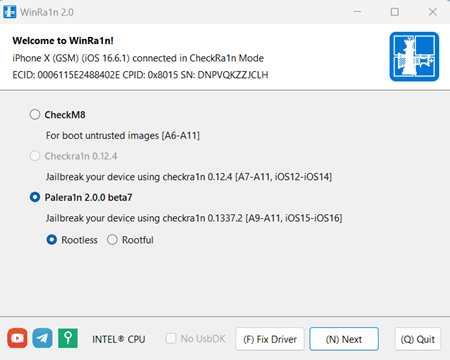Click the ECID and serial number line
Screen dimensions: 450x360
[140, 75]
